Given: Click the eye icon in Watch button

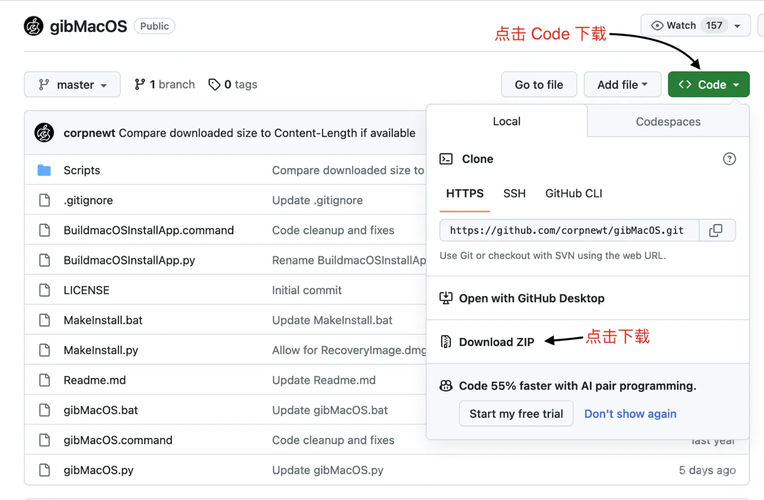Looking at the screenshot, I should point(657,25).
